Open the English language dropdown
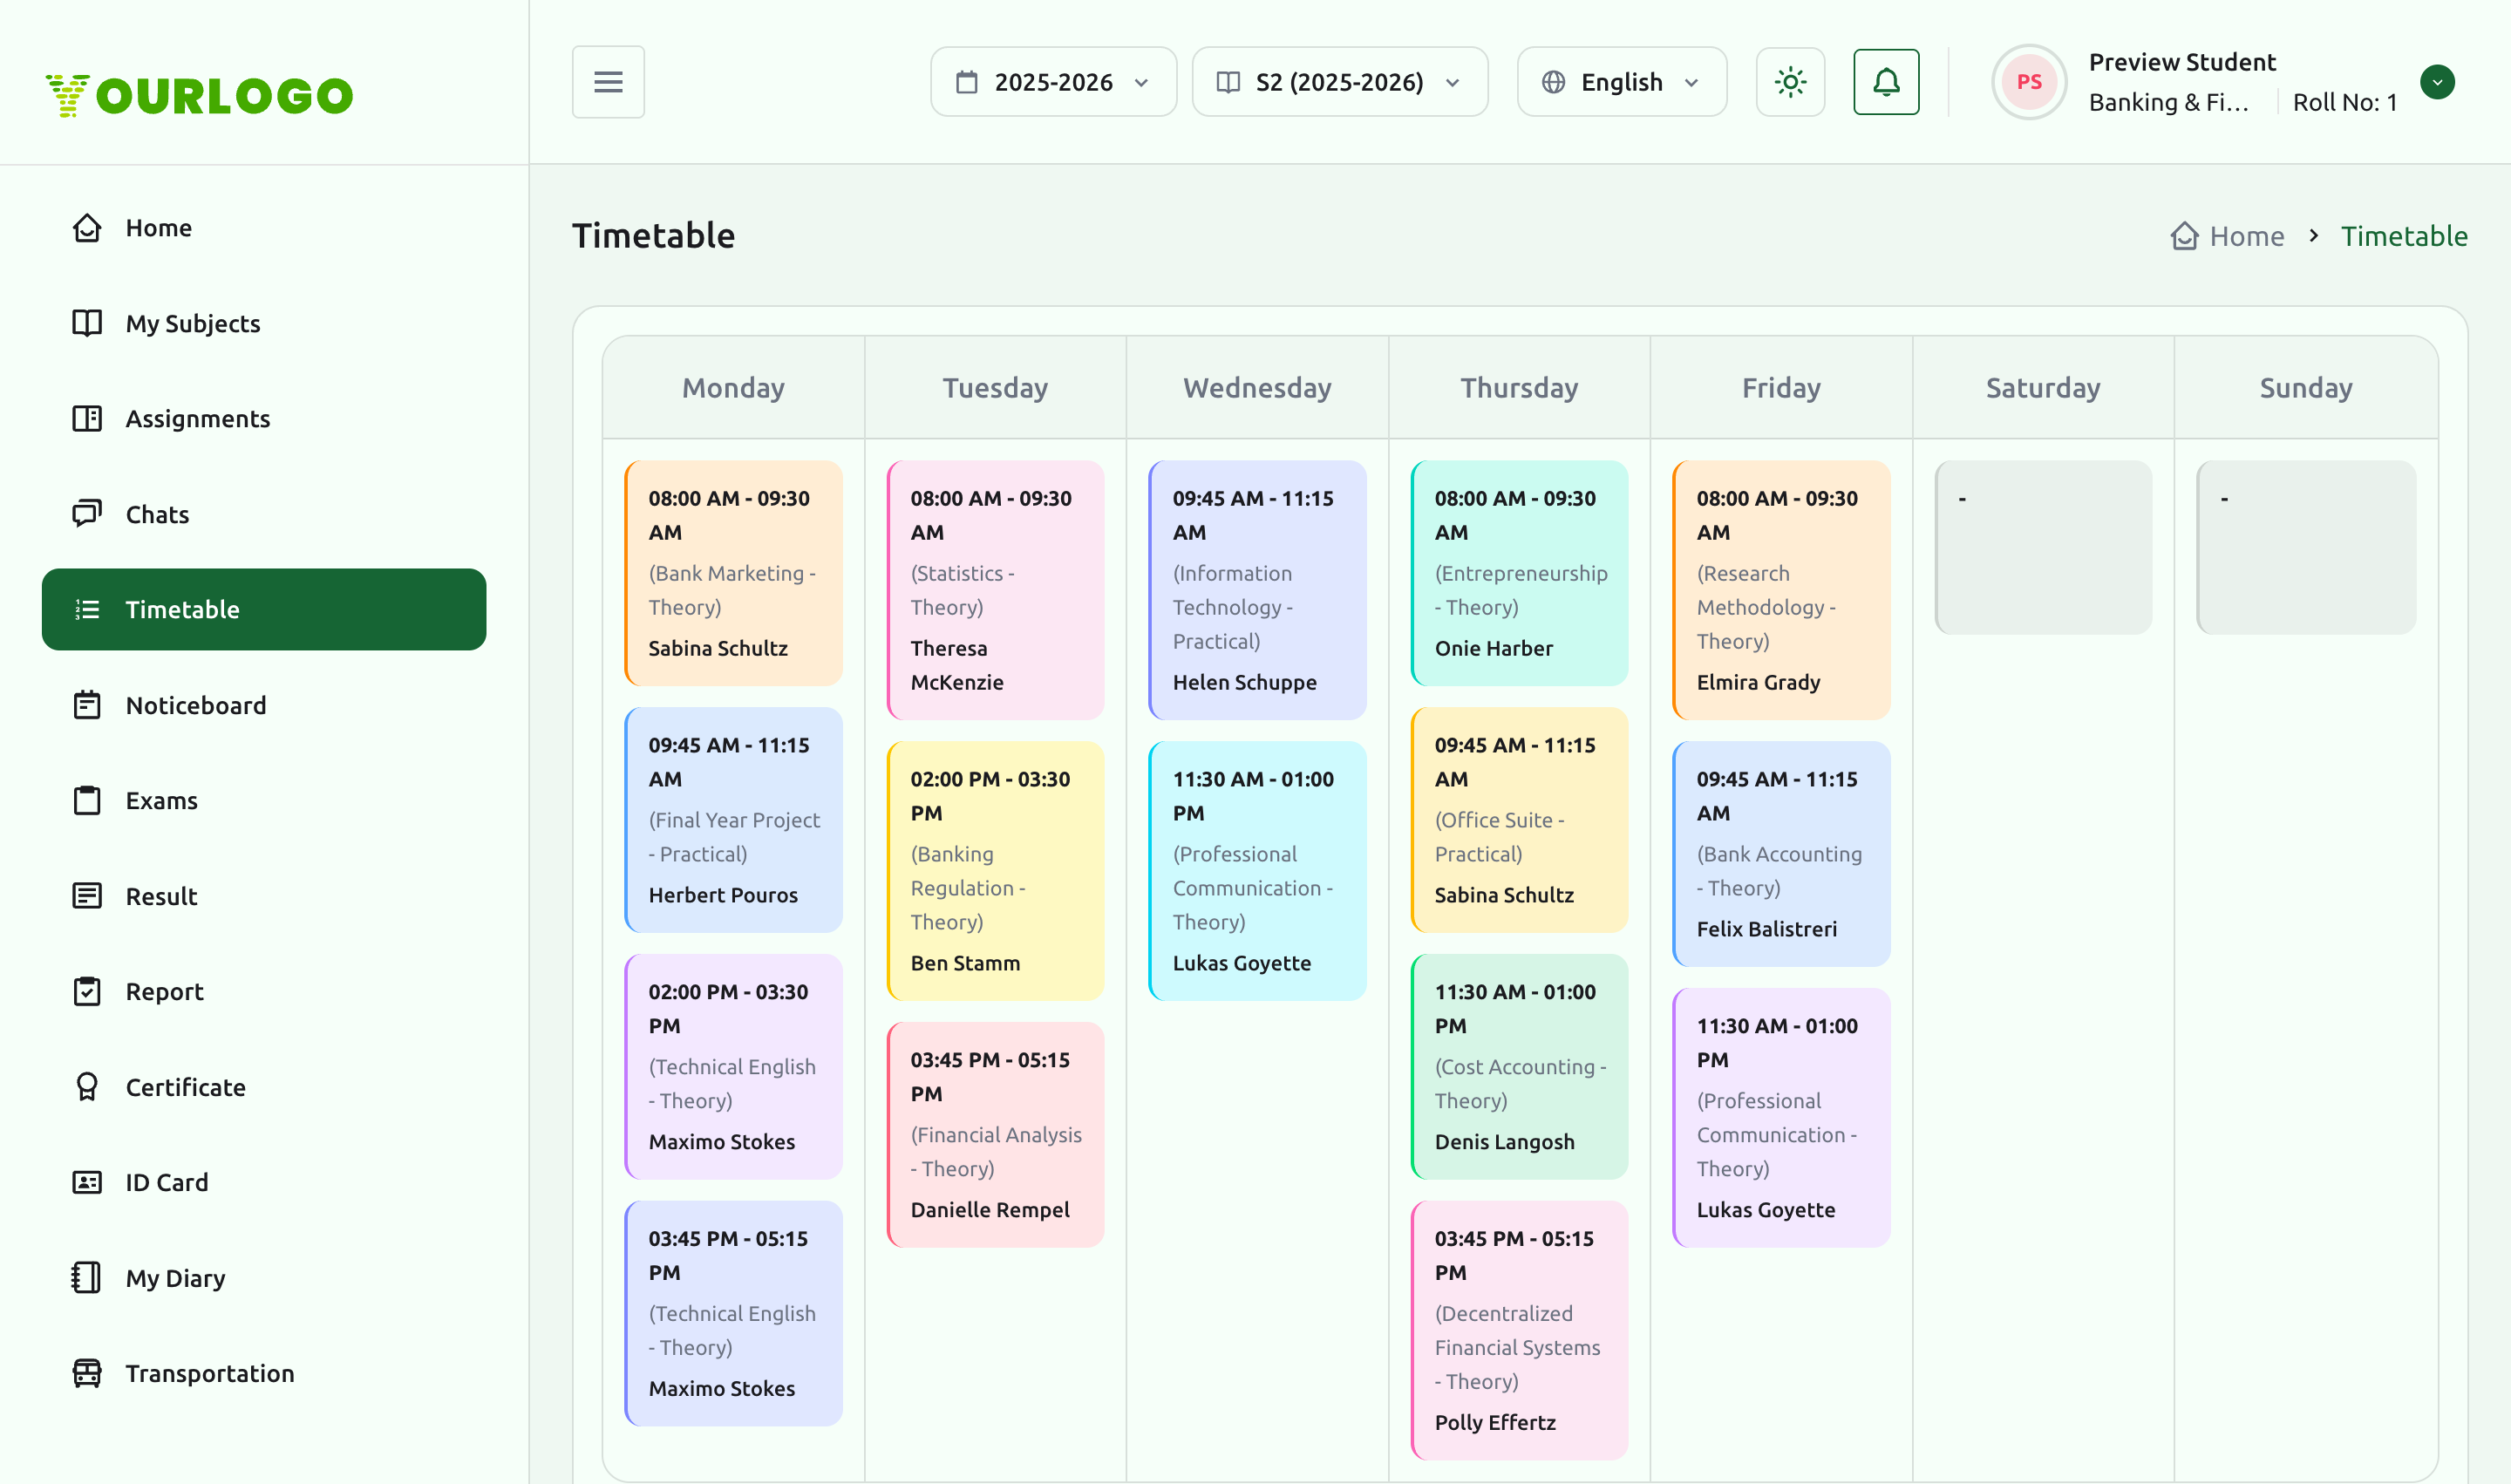This screenshot has height=1484, width=2511. coord(1621,82)
